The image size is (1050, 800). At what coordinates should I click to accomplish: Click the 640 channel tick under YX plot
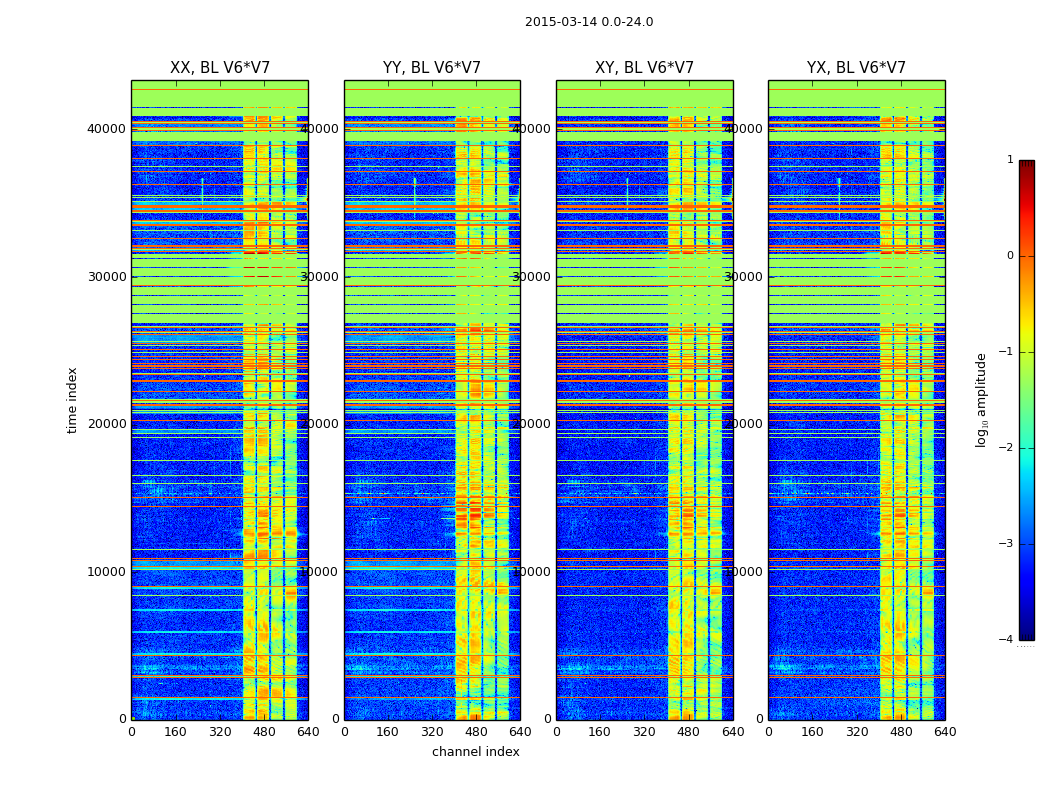(x=945, y=732)
